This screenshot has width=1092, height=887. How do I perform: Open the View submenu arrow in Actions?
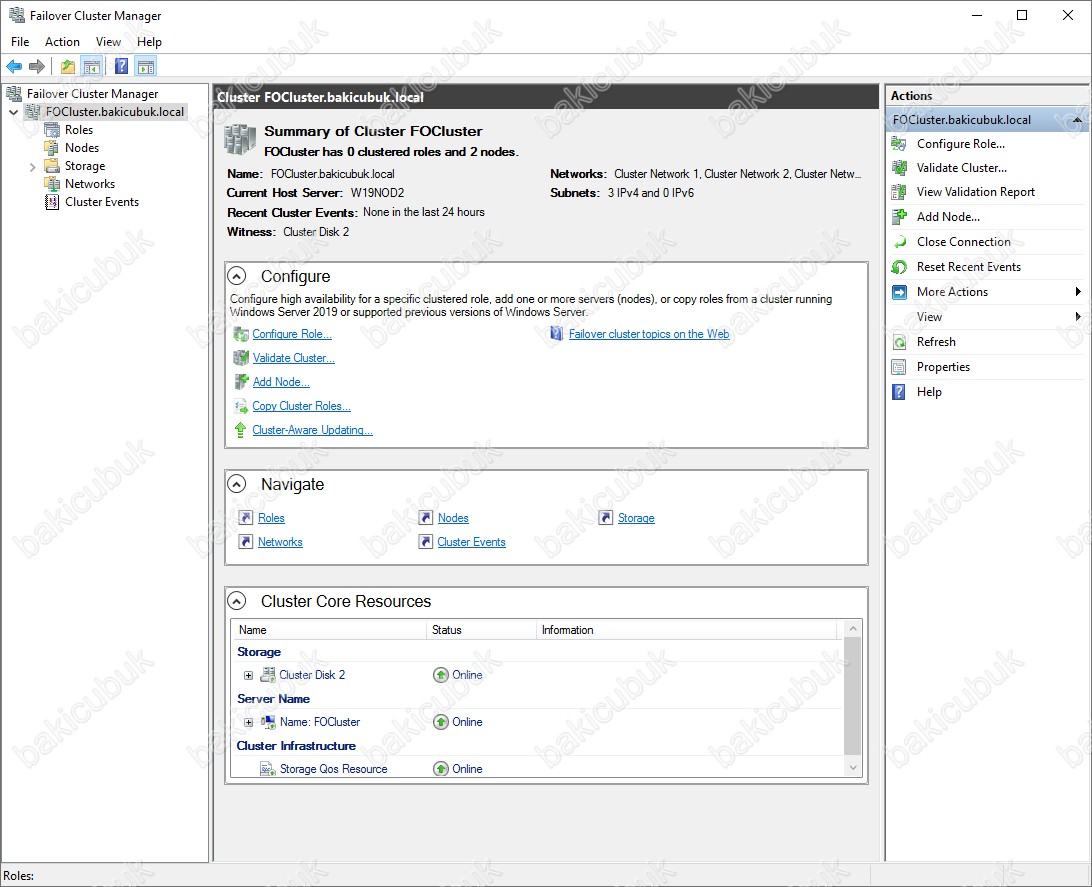1078,317
